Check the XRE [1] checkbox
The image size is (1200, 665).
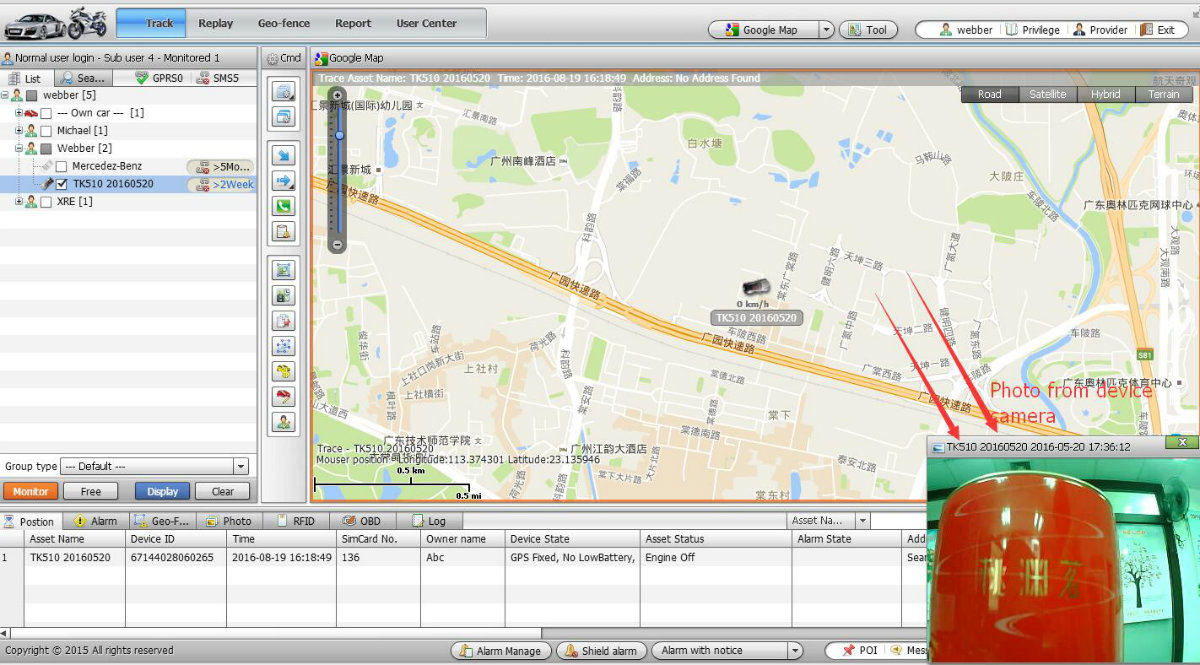(x=46, y=202)
